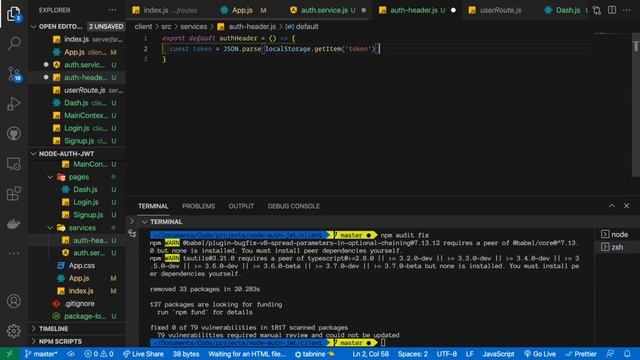This screenshot has height=360, width=640.
Task: Switch to the index.js tab
Action: pos(164,10)
